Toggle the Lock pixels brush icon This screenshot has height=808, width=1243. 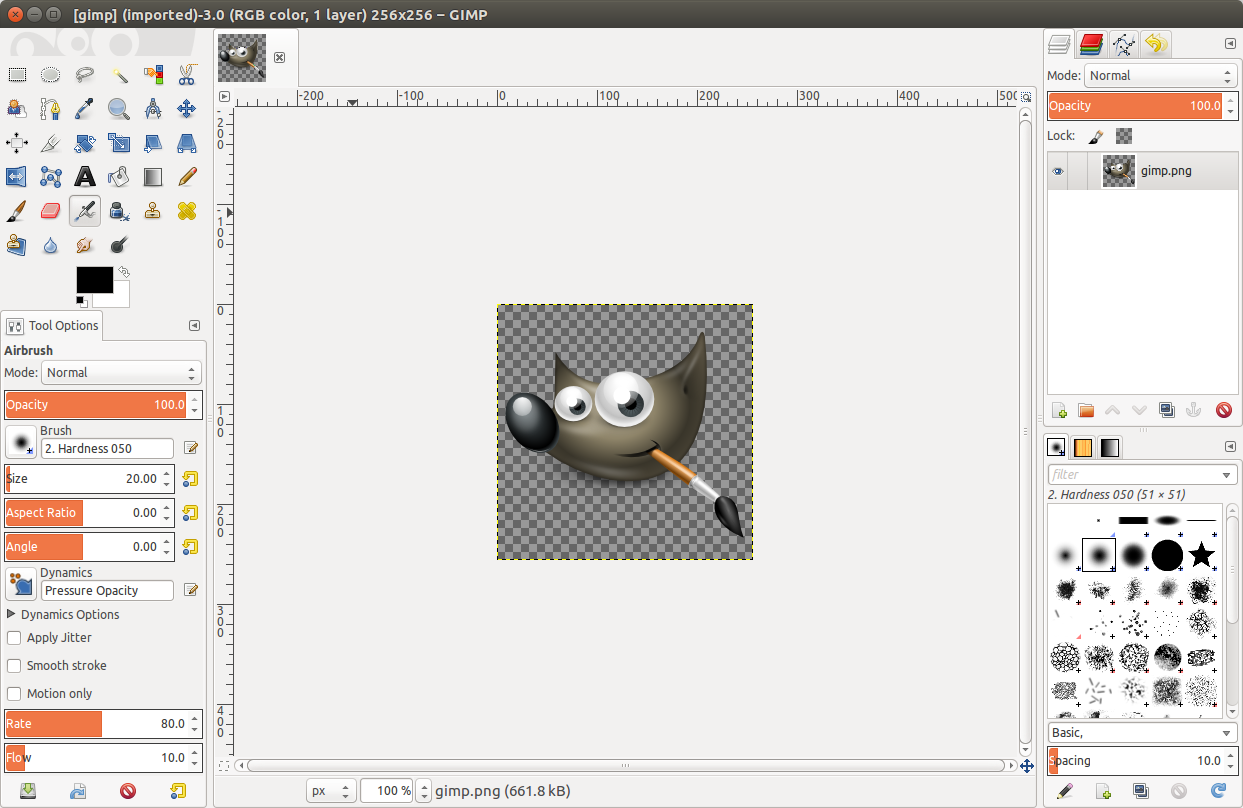coord(1096,136)
